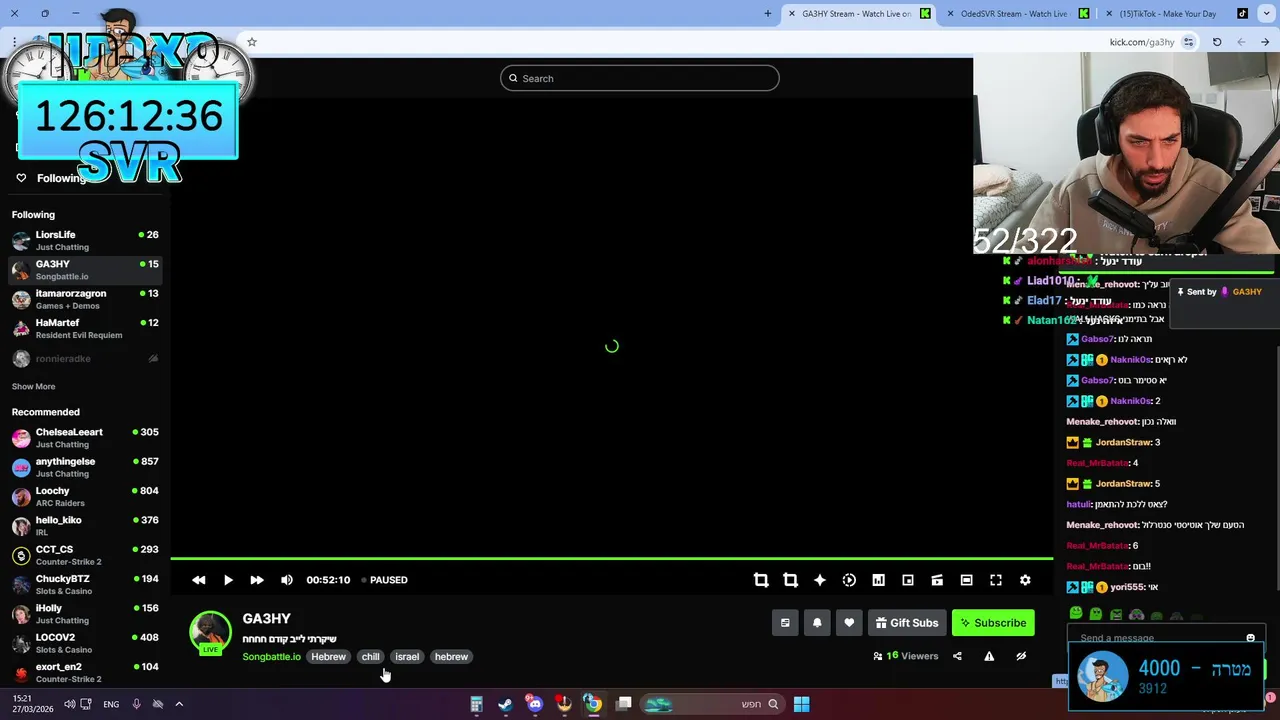The height and width of the screenshot is (720, 1280).
Task: Click the kick.com/ga3hy address bar
Action: [x=1141, y=42]
